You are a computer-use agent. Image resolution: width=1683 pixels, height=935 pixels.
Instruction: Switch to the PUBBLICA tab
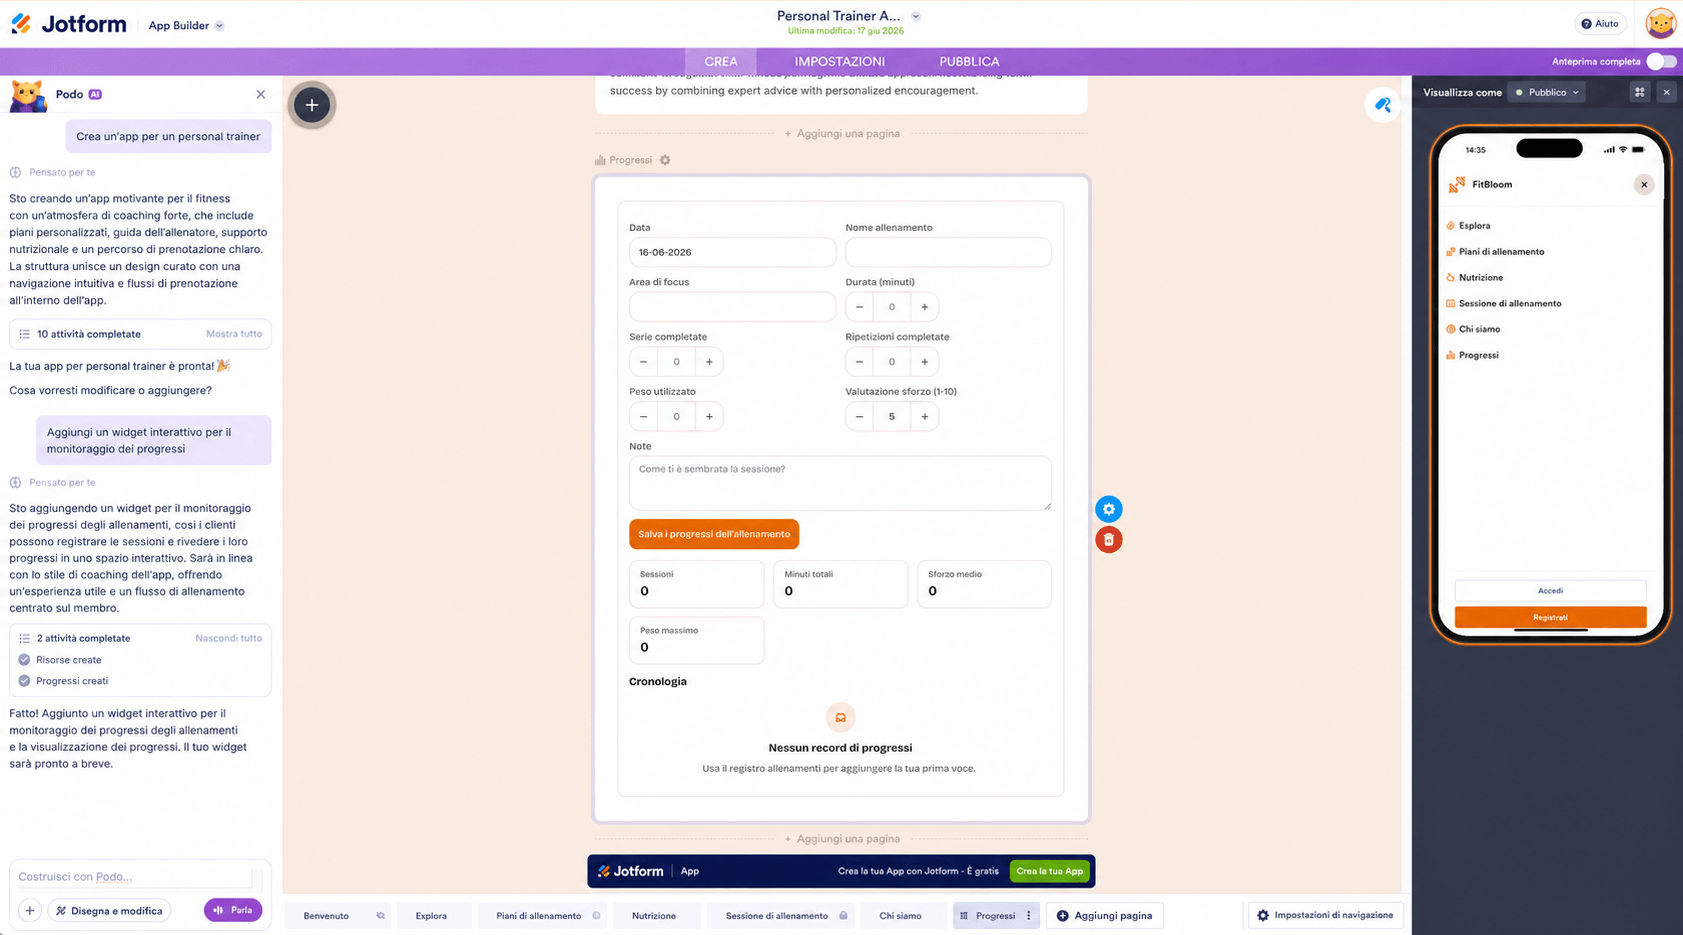(x=969, y=61)
